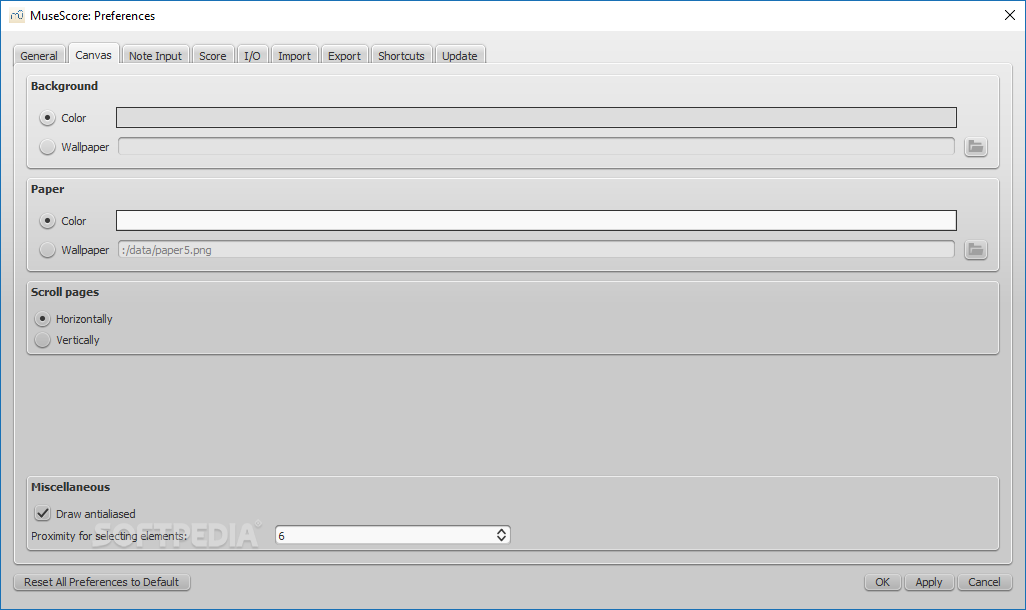Confirm with the OK button

[882, 582]
